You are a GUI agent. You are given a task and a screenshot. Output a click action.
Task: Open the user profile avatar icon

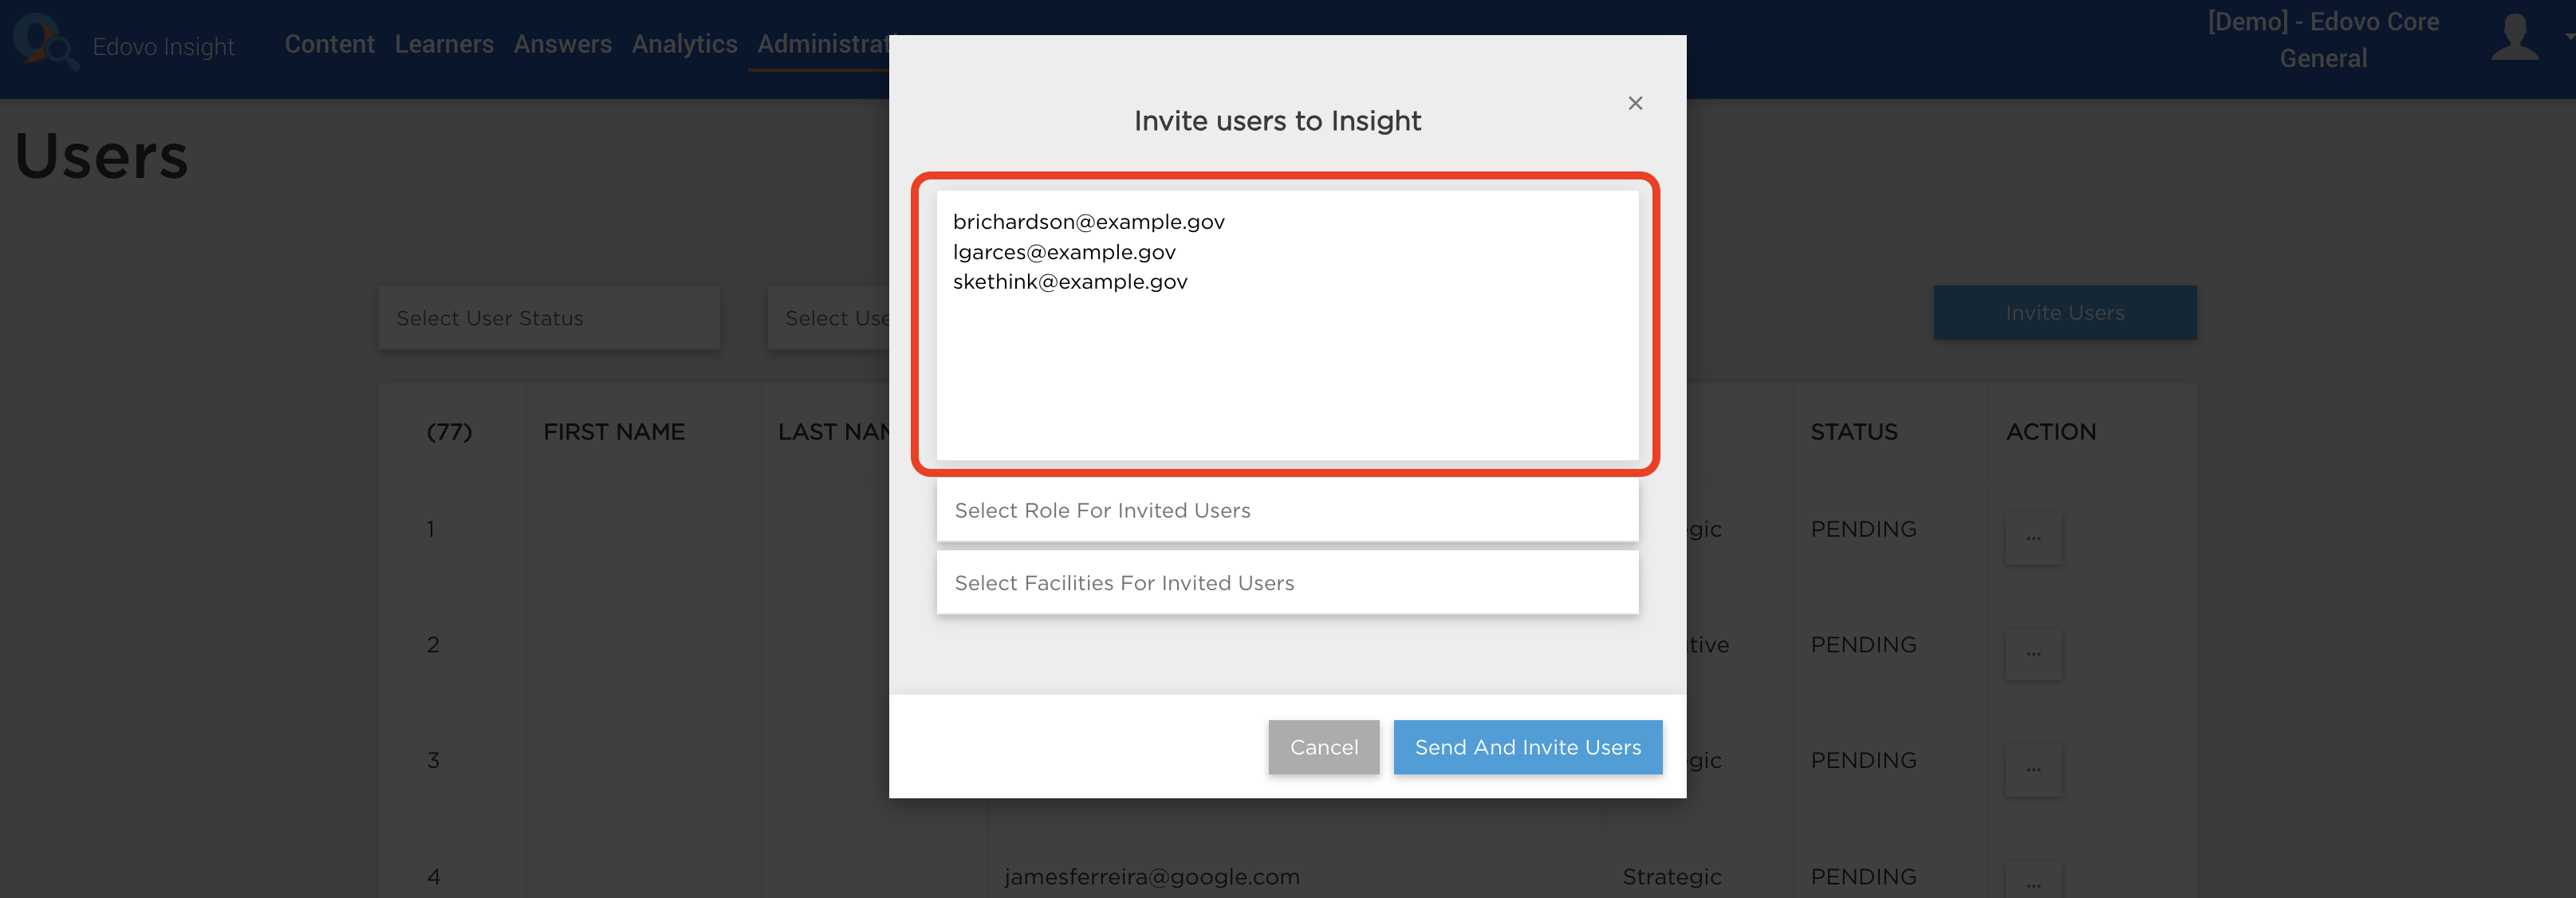click(2514, 38)
